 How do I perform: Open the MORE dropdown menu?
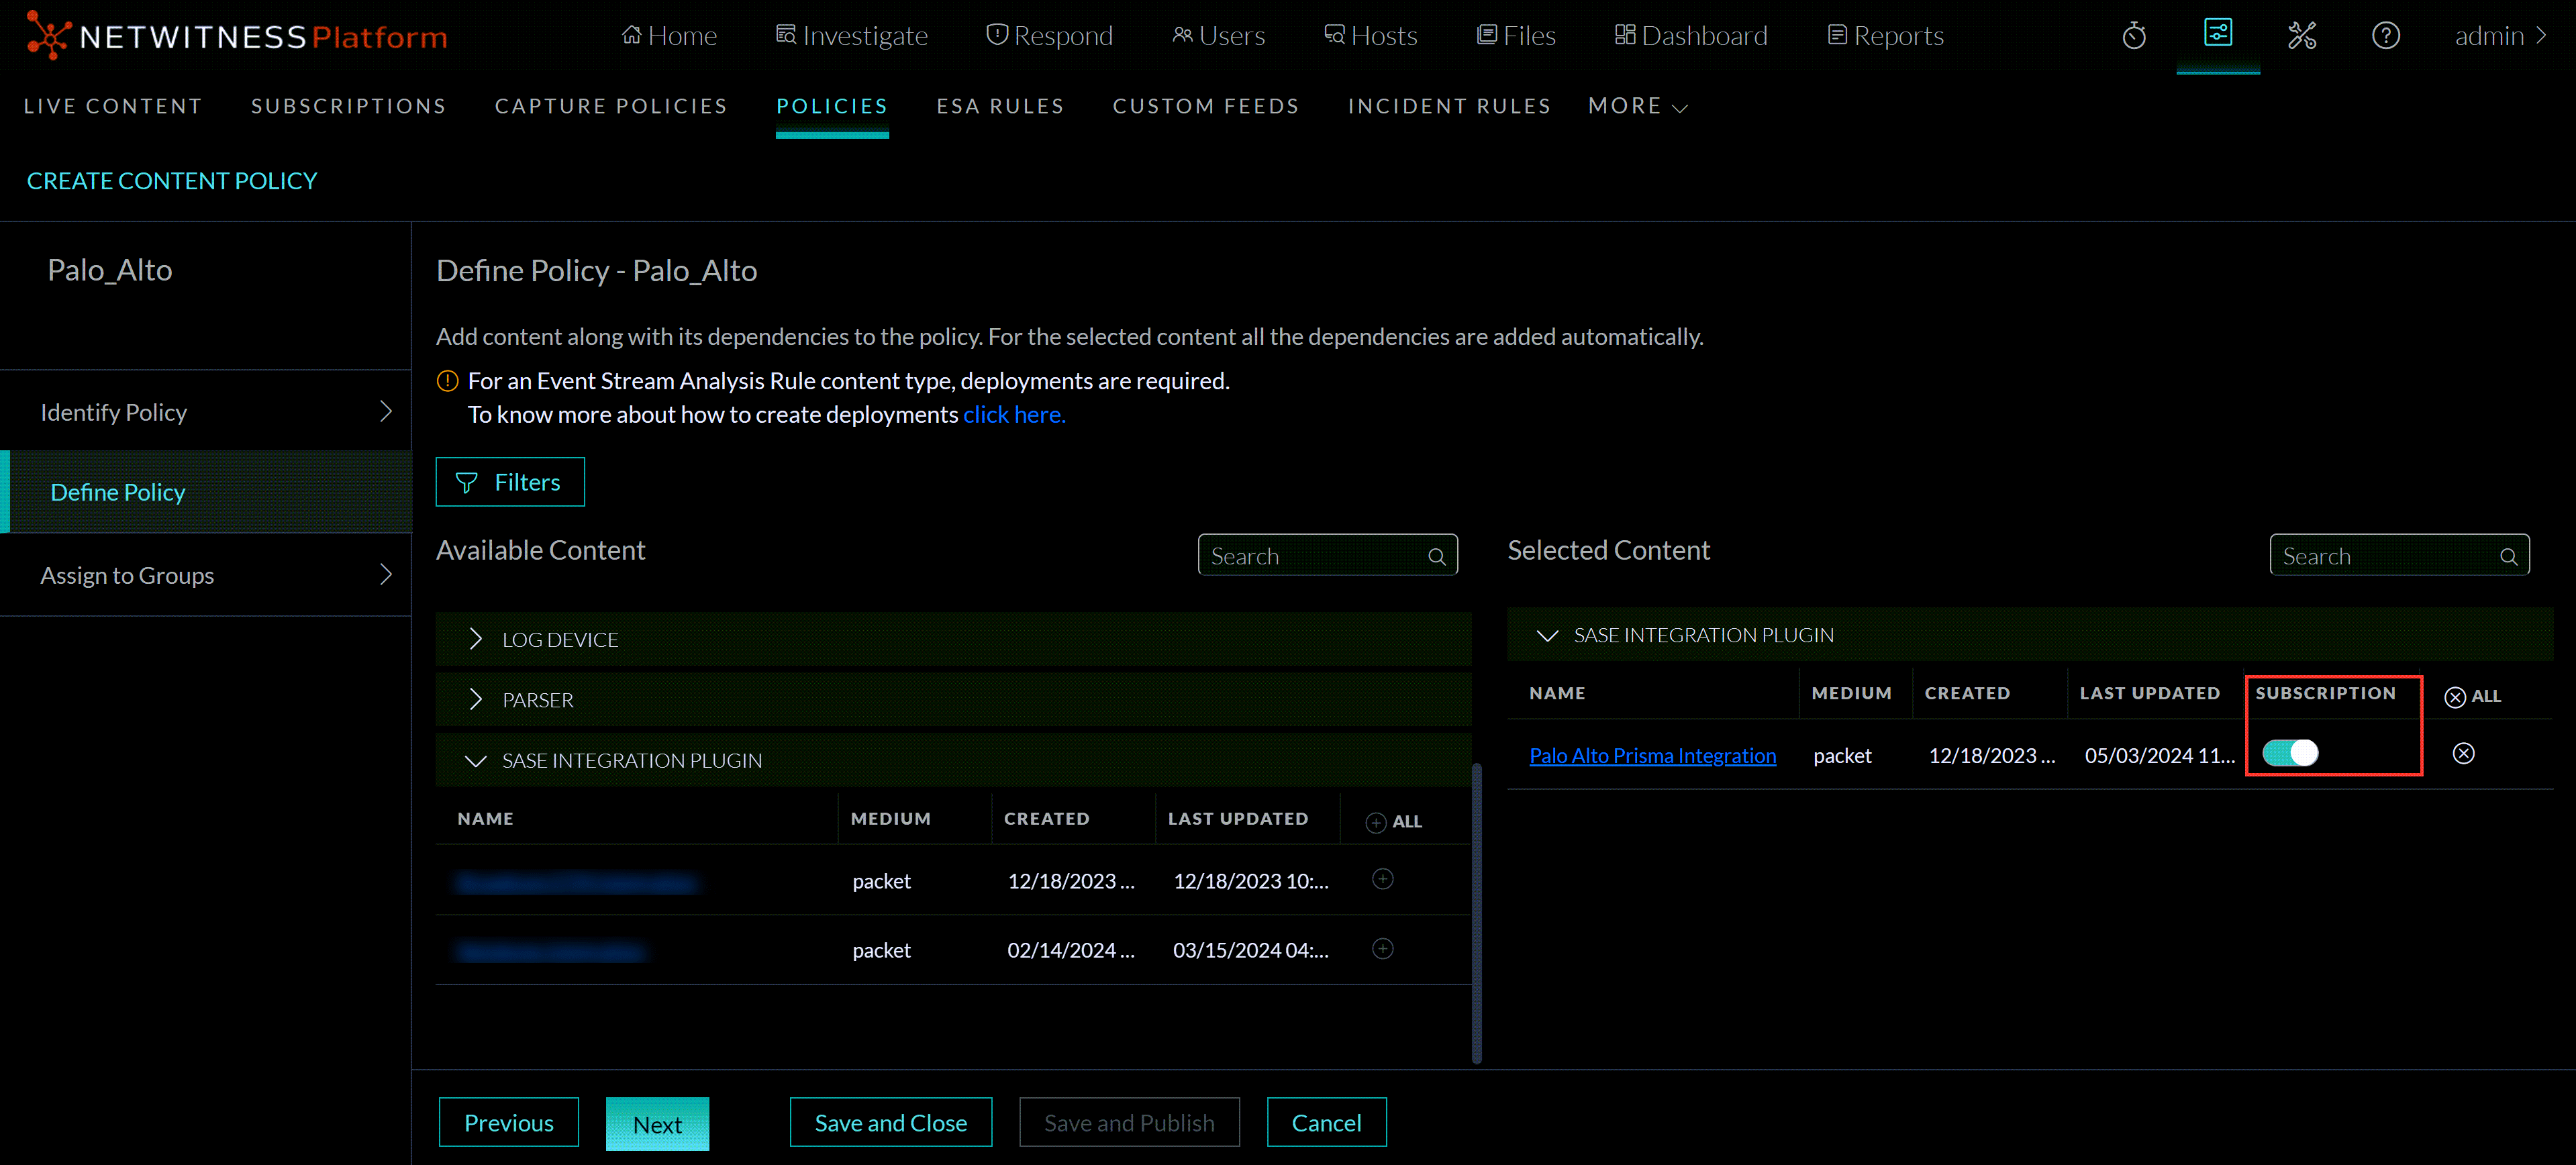pos(1636,106)
